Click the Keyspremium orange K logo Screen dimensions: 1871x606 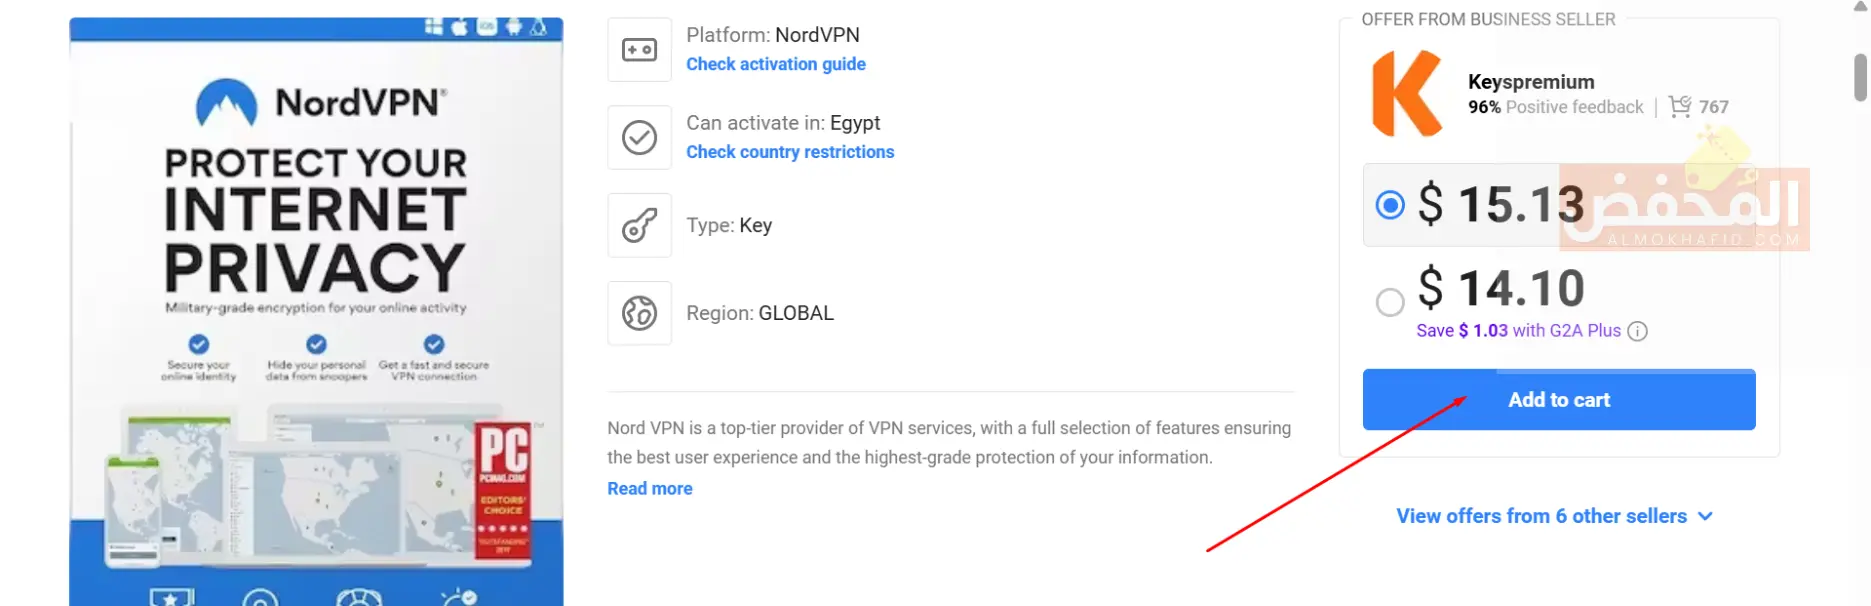click(1406, 94)
